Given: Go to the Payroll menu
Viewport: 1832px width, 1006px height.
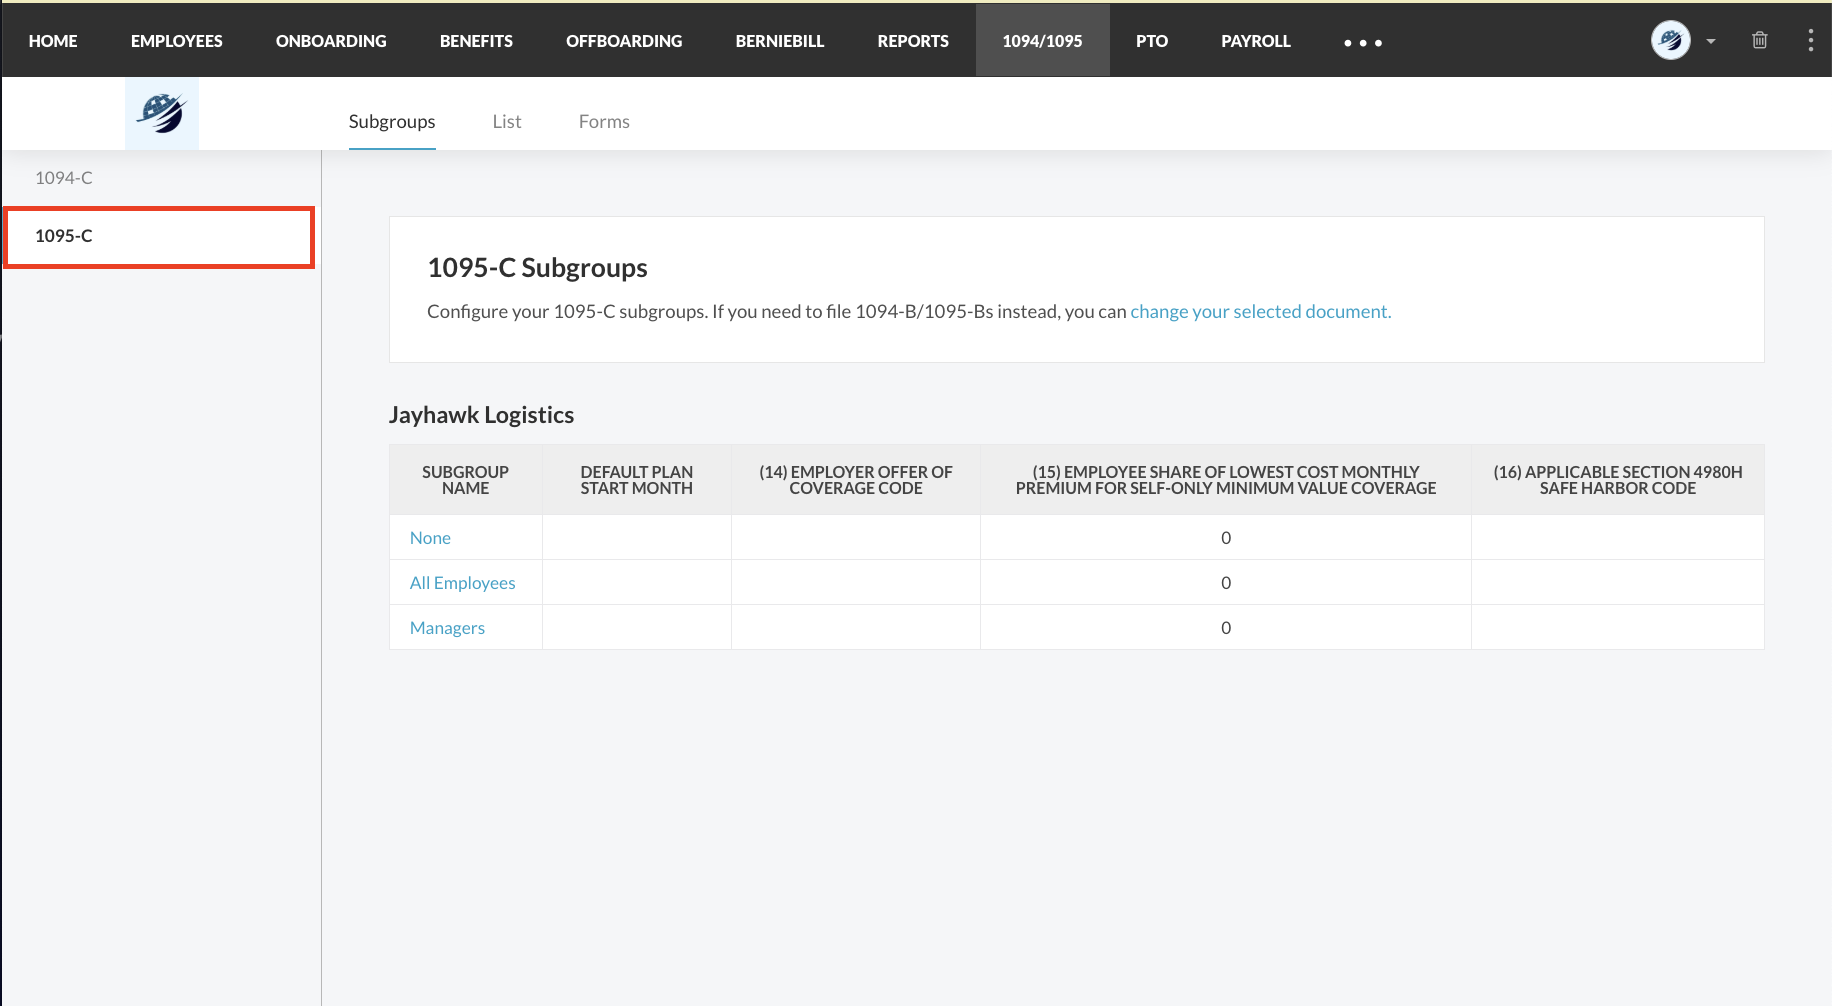Looking at the screenshot, I should [x=1255, y=41].
